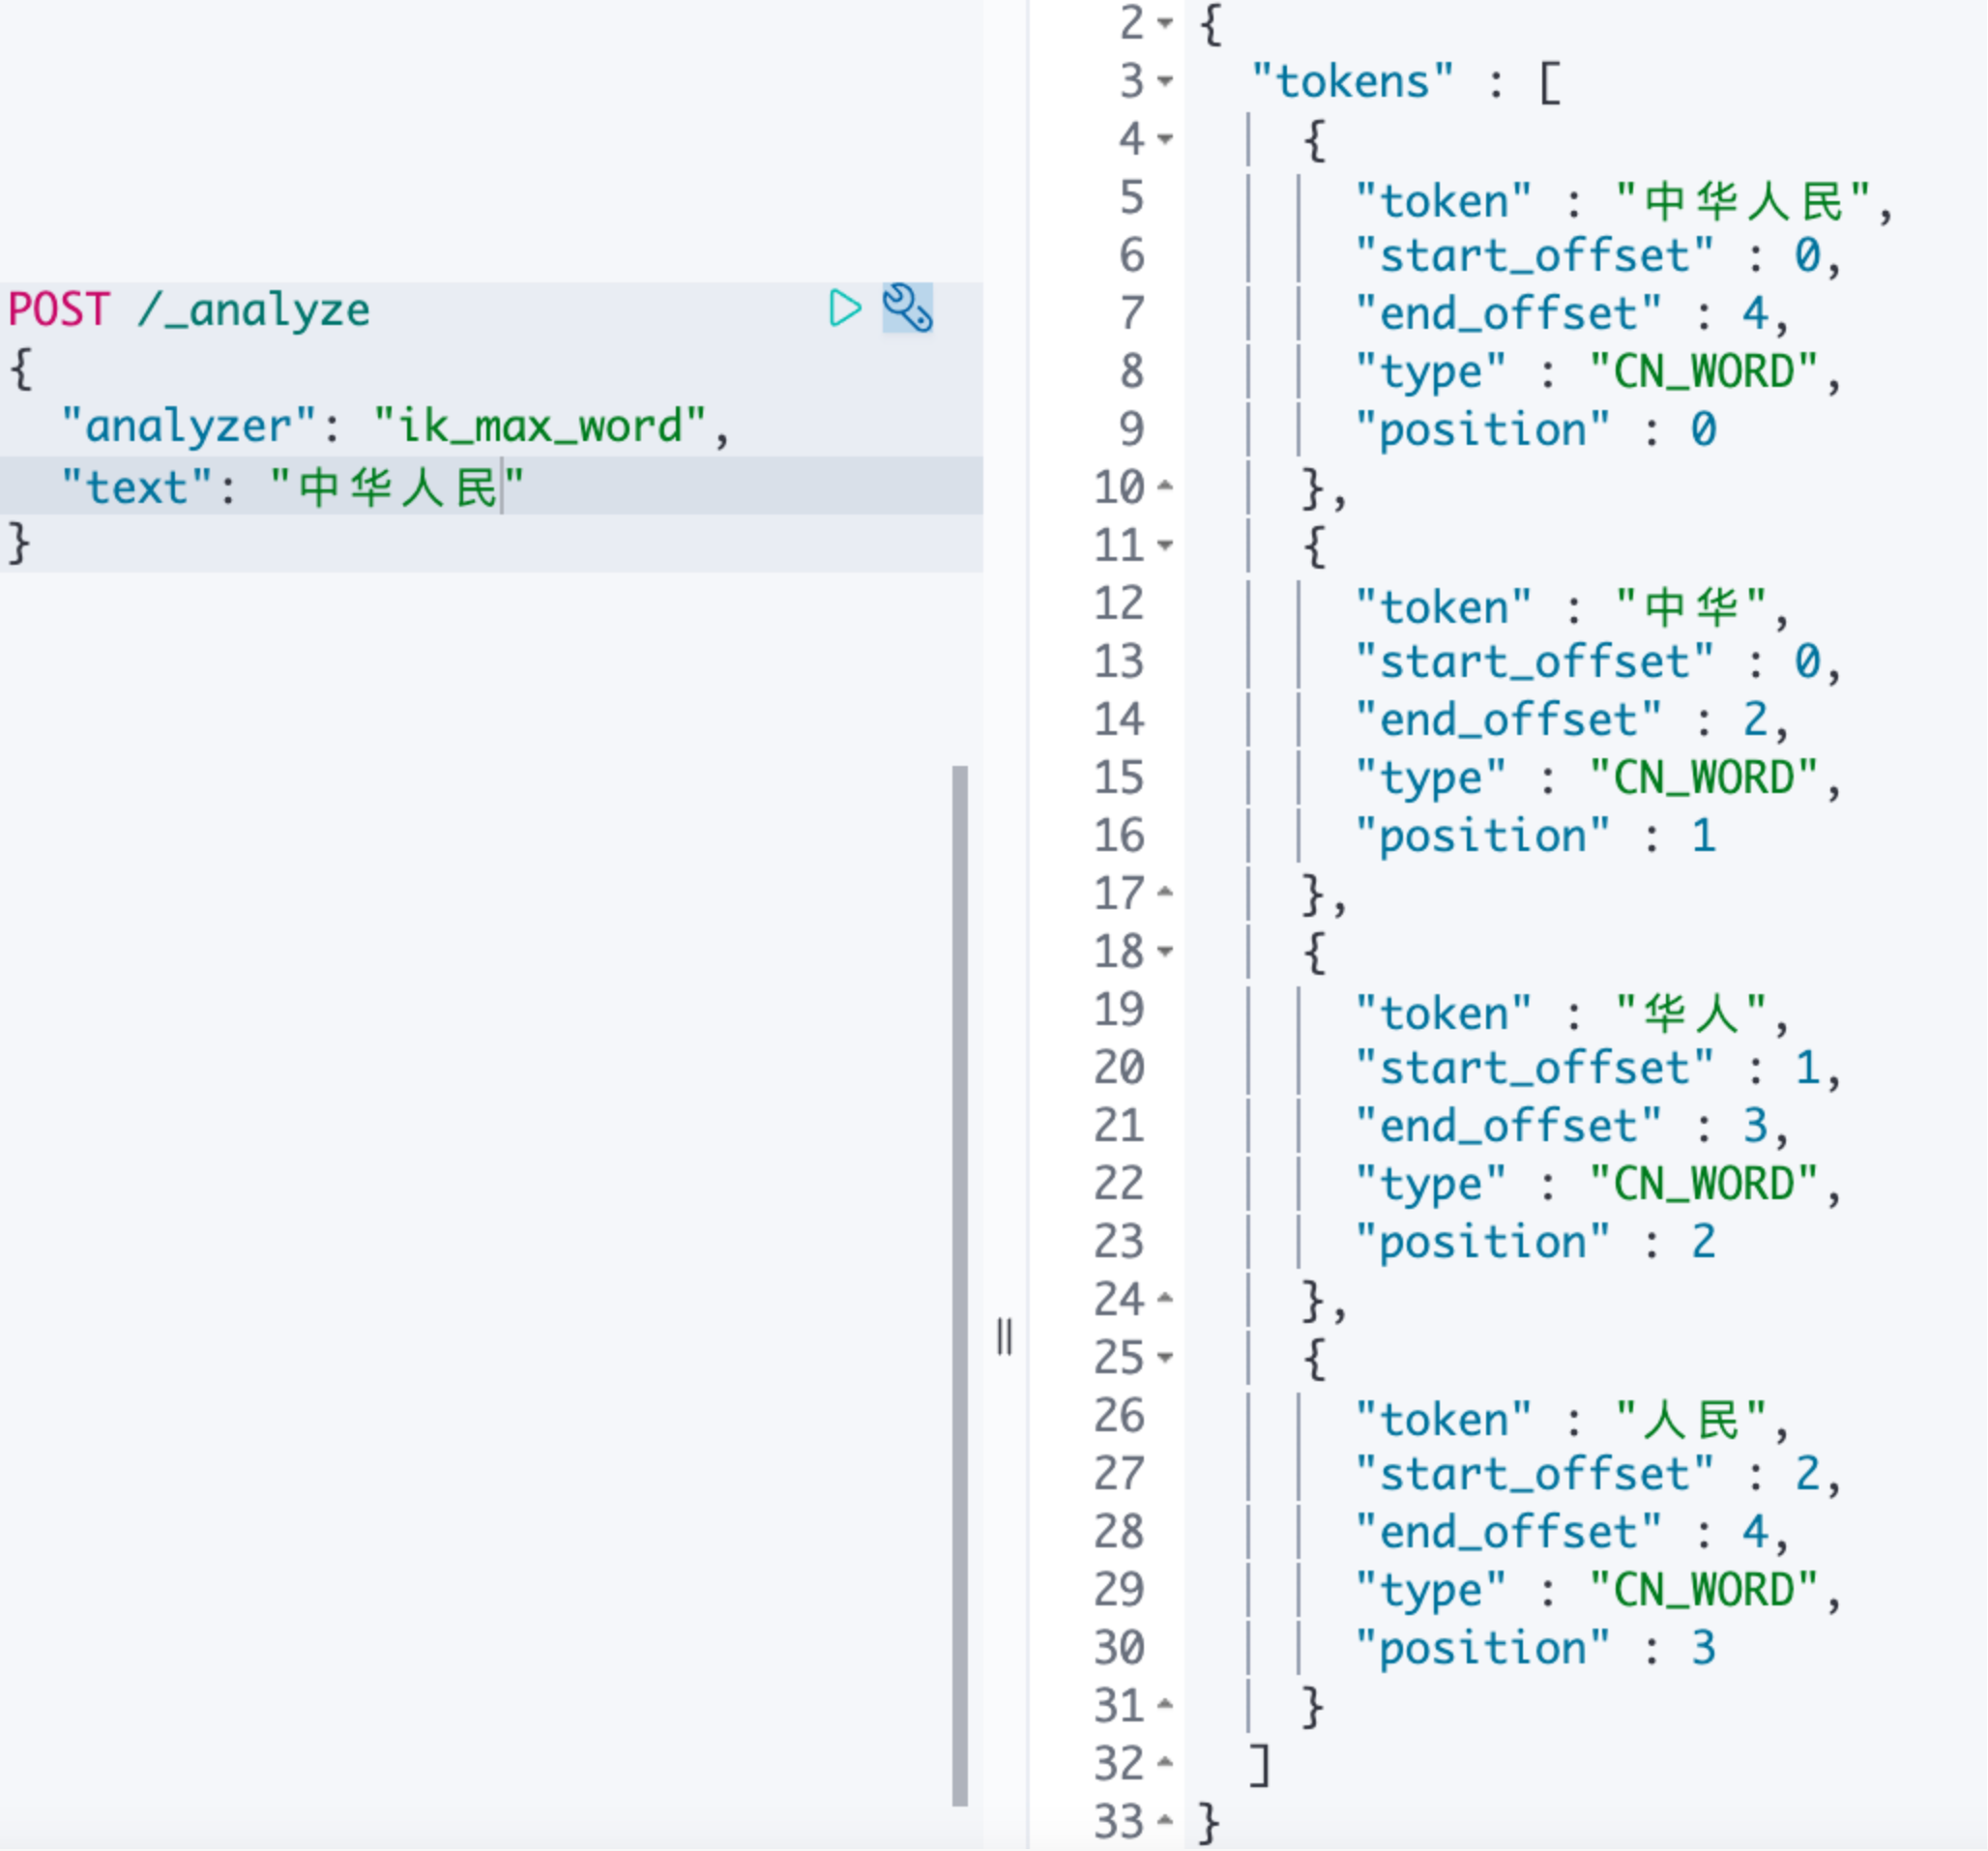Fold the third token object at line 18
1988x1851 pixels.
1165,951
